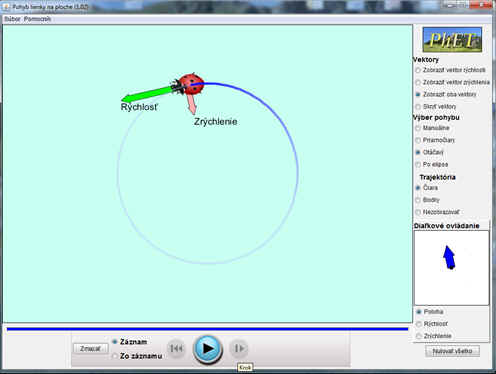496x374 pixels.
Task: Click the PhET logo
Action: point(452,40)
